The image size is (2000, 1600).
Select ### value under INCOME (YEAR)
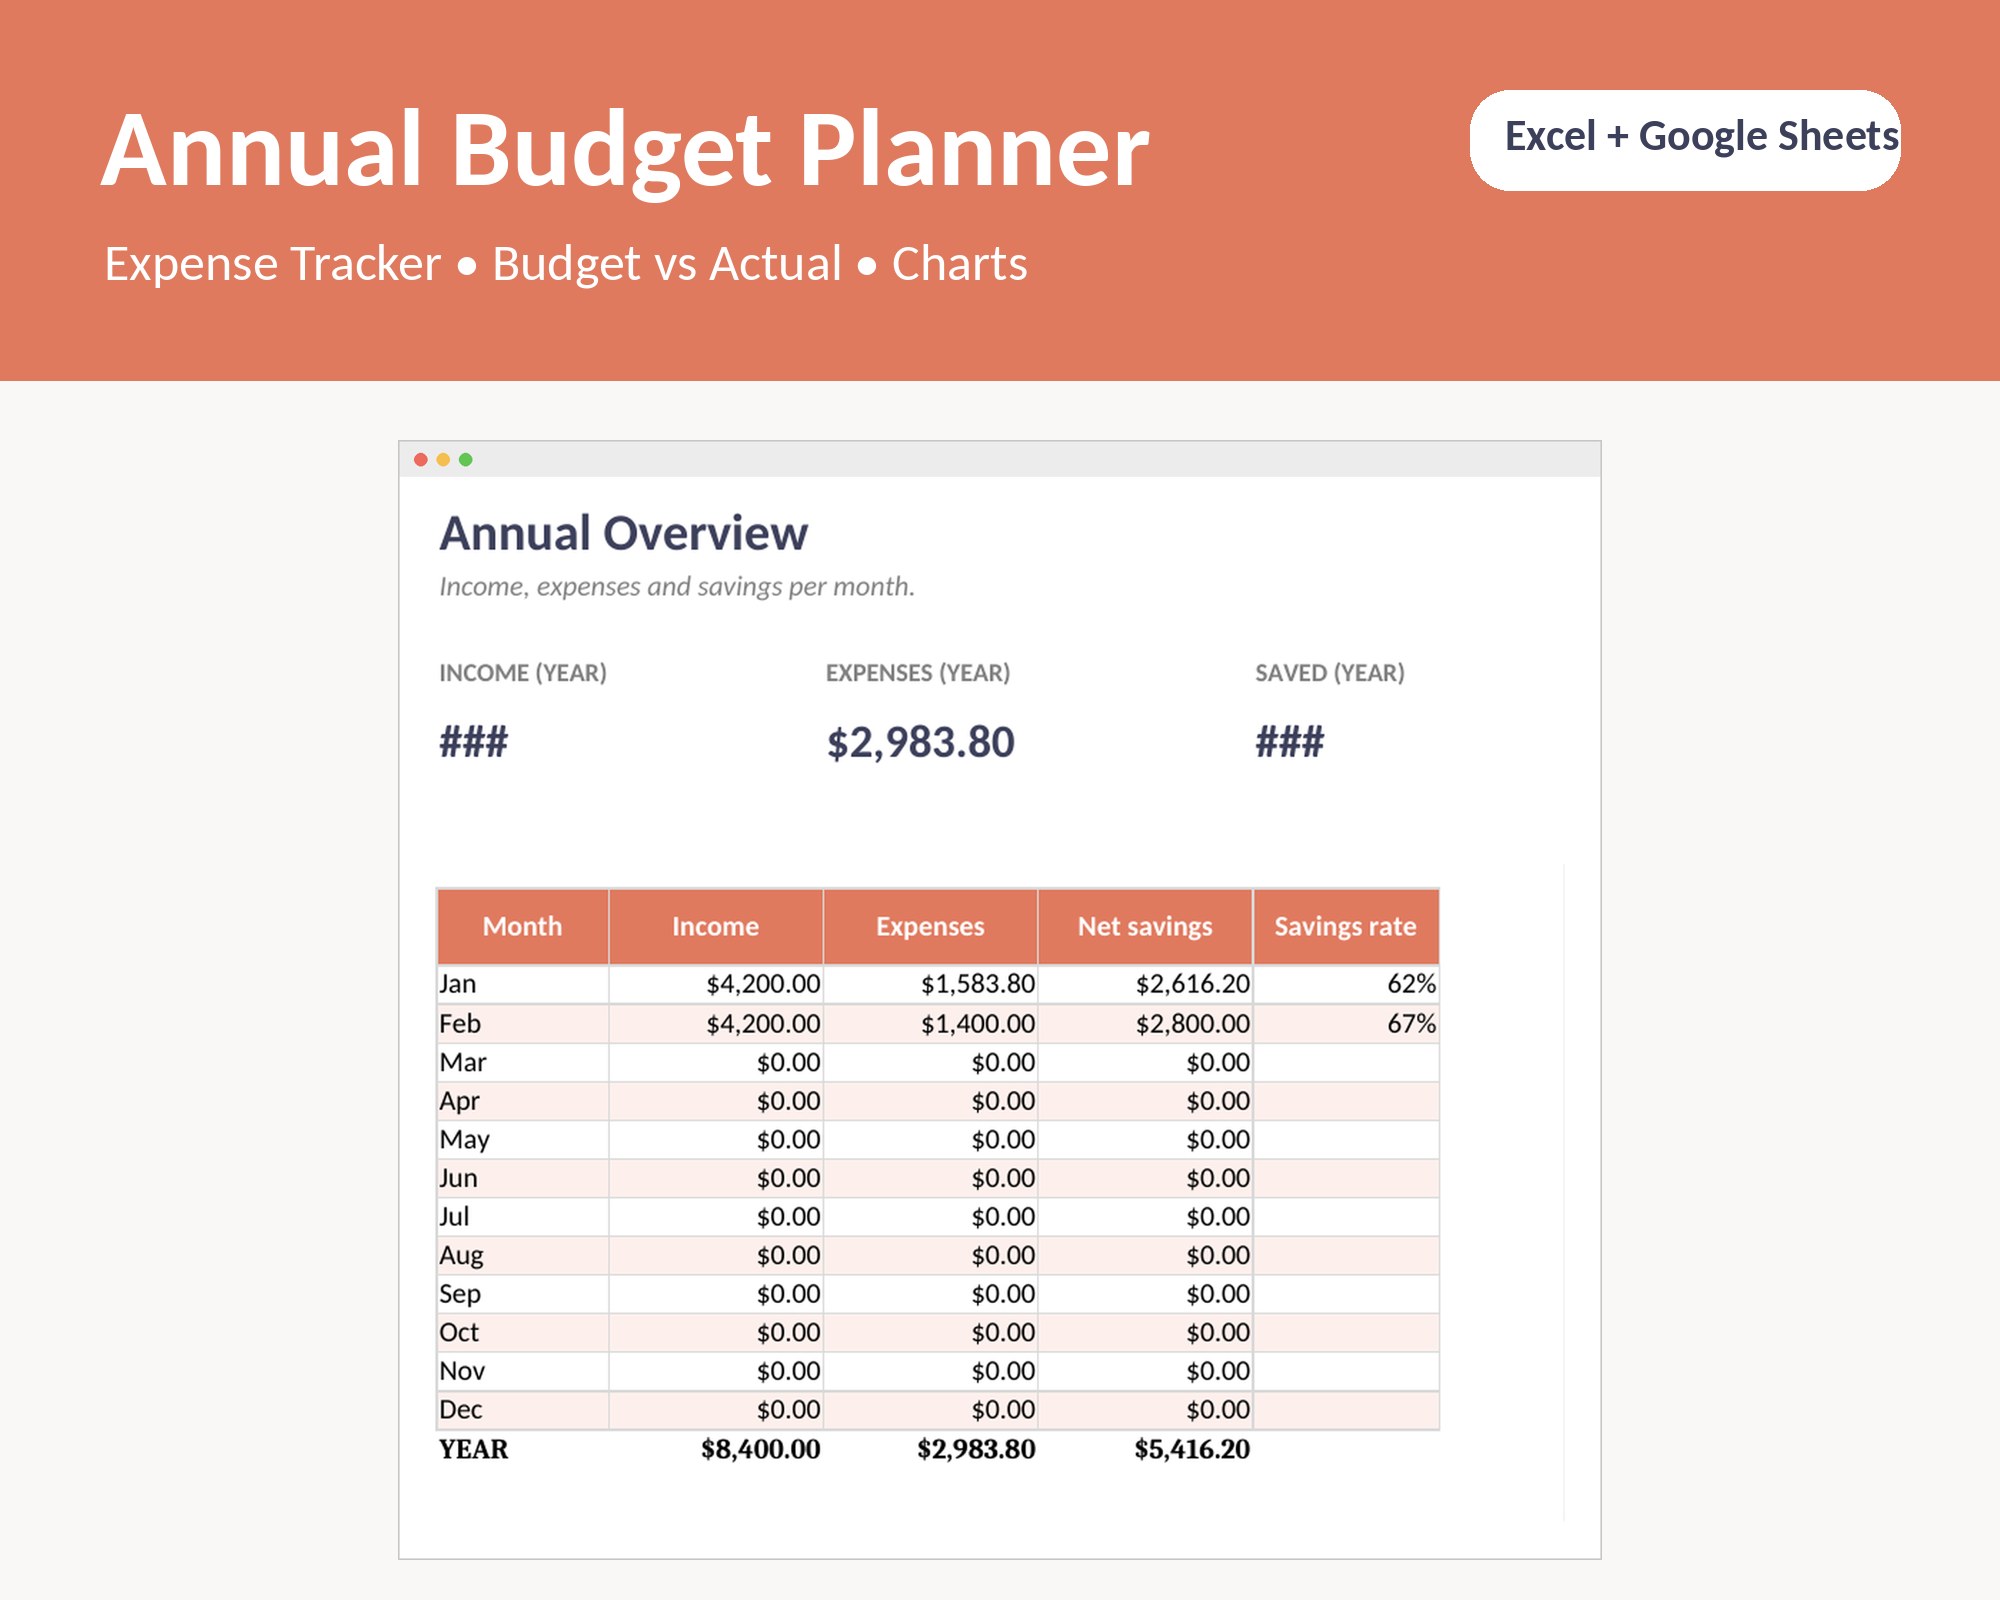pyautogui.click(x=474, y=742)
